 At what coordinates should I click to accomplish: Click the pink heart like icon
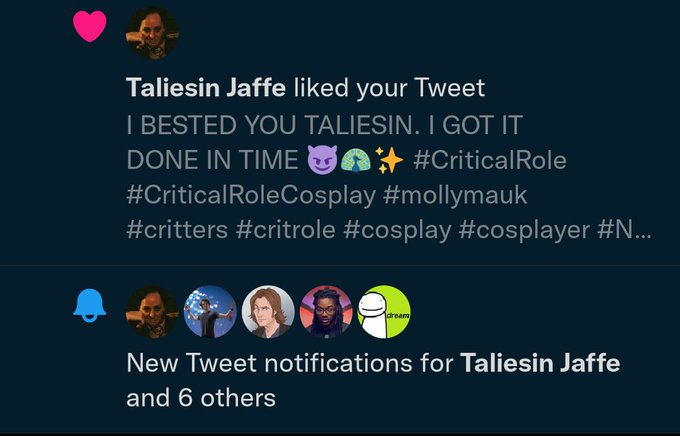(90, 26)
